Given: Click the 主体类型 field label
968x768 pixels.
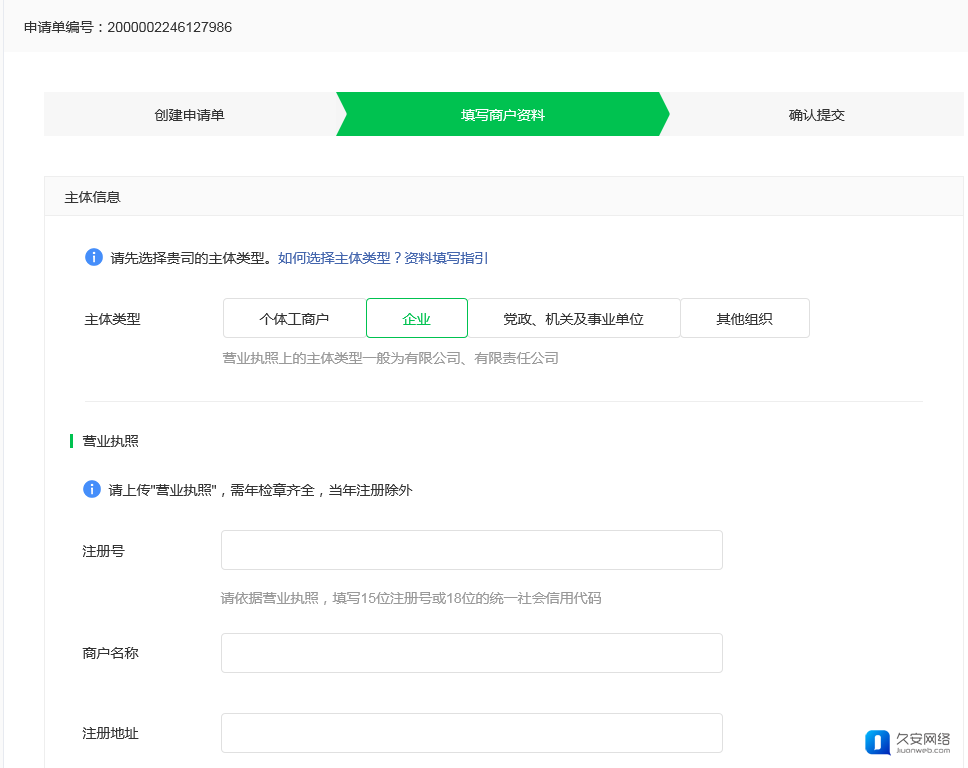Looking at the screenshot, I should pyautogui.click(x=113, y=320).
